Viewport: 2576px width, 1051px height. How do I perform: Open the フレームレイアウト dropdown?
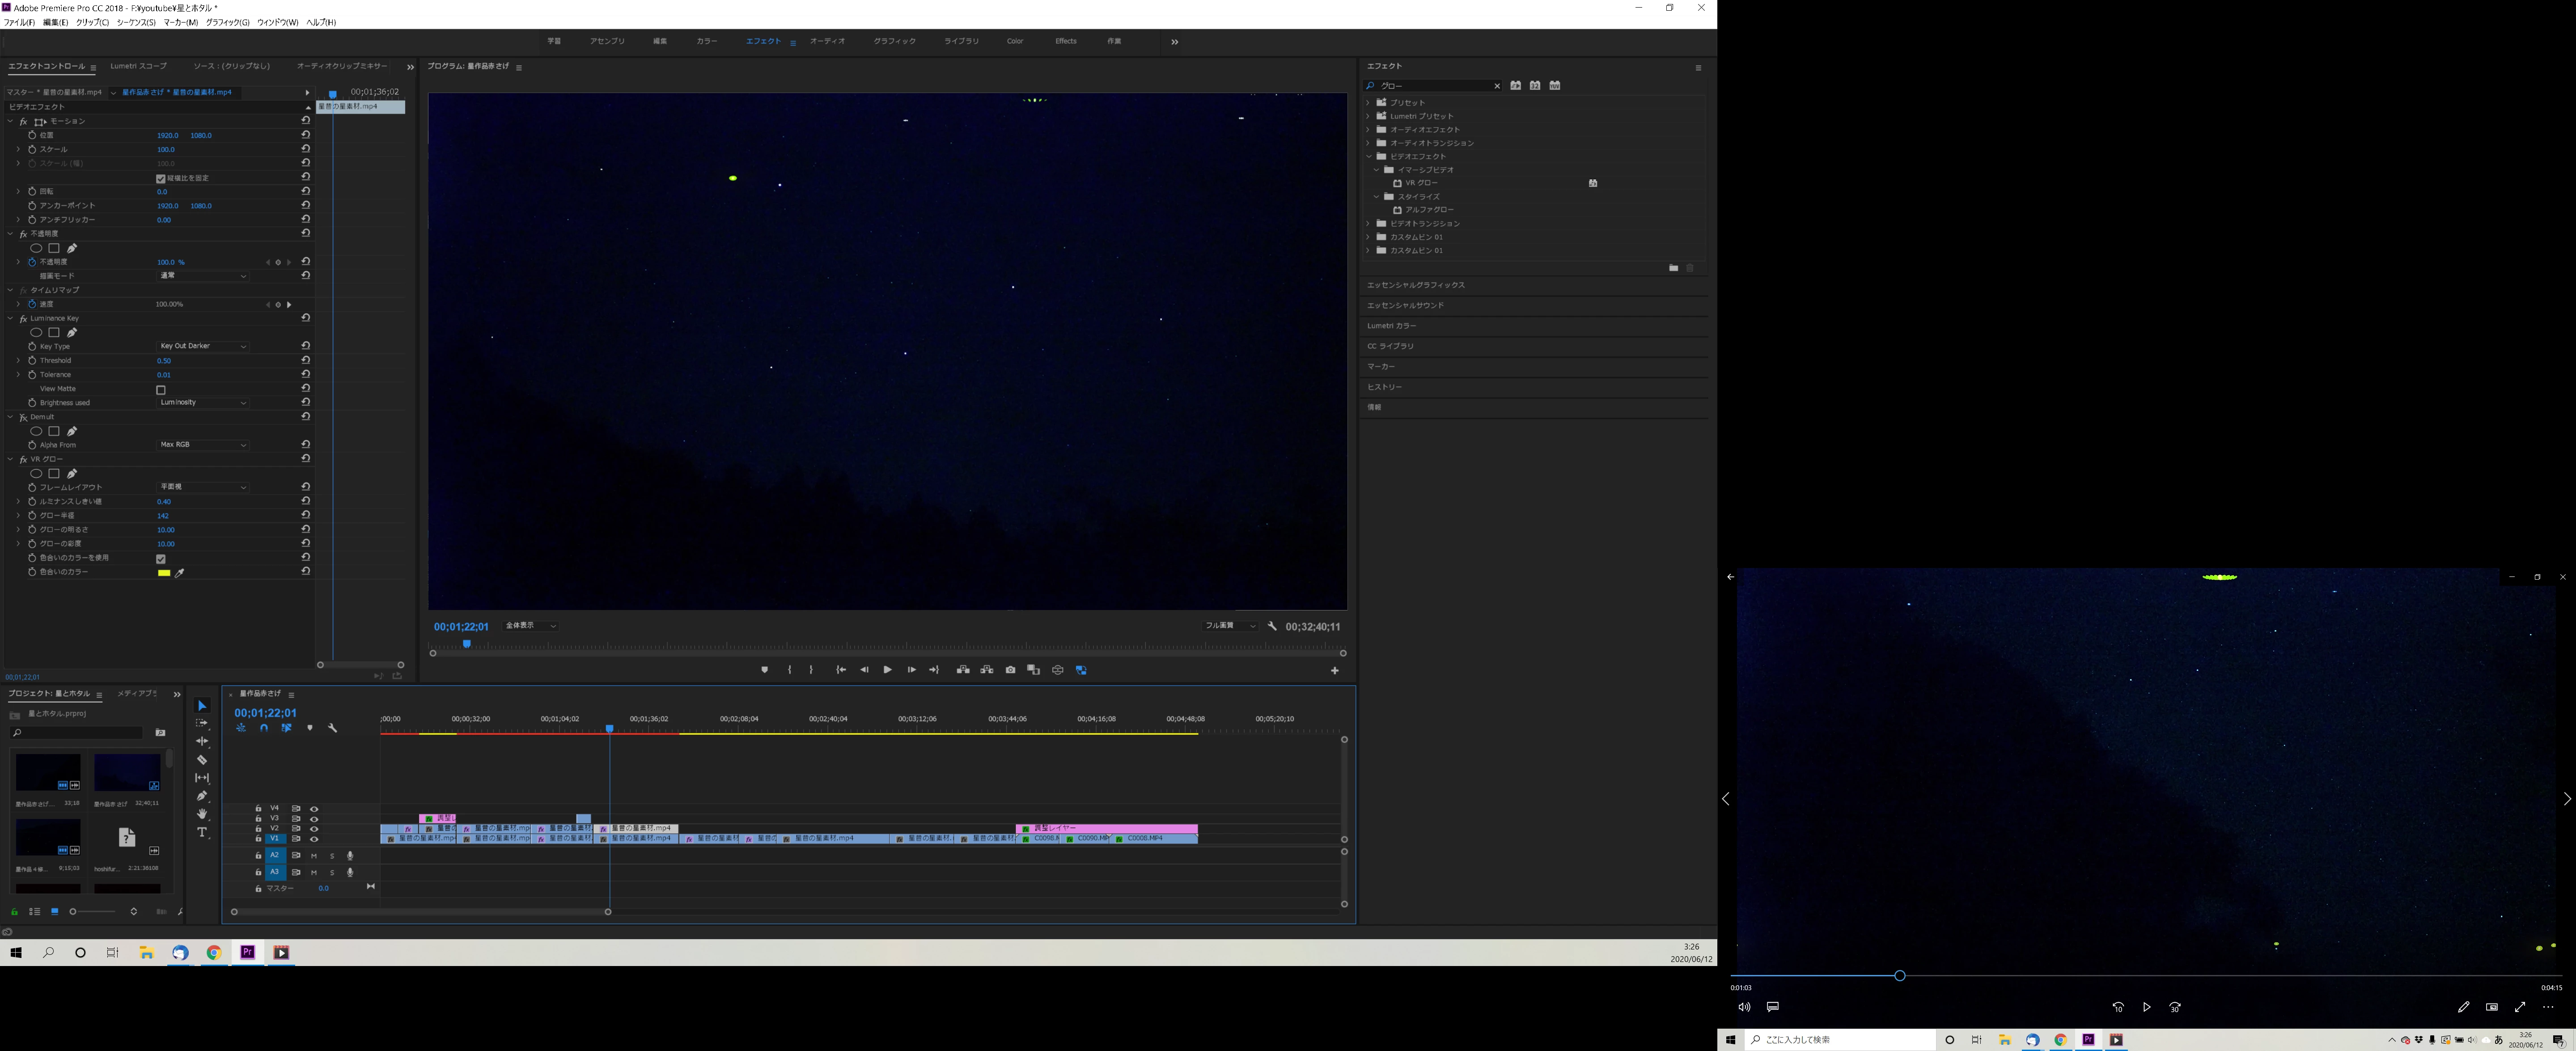203,487
